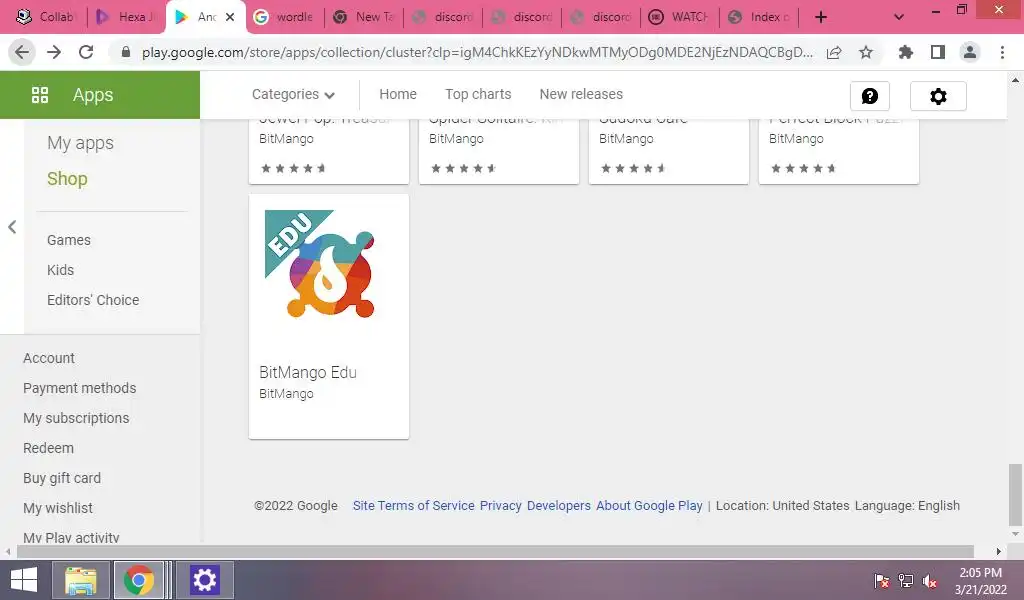1024x600 pixels.
Task: Open the Settings gear taskbar app
Action: click(204, 580)
